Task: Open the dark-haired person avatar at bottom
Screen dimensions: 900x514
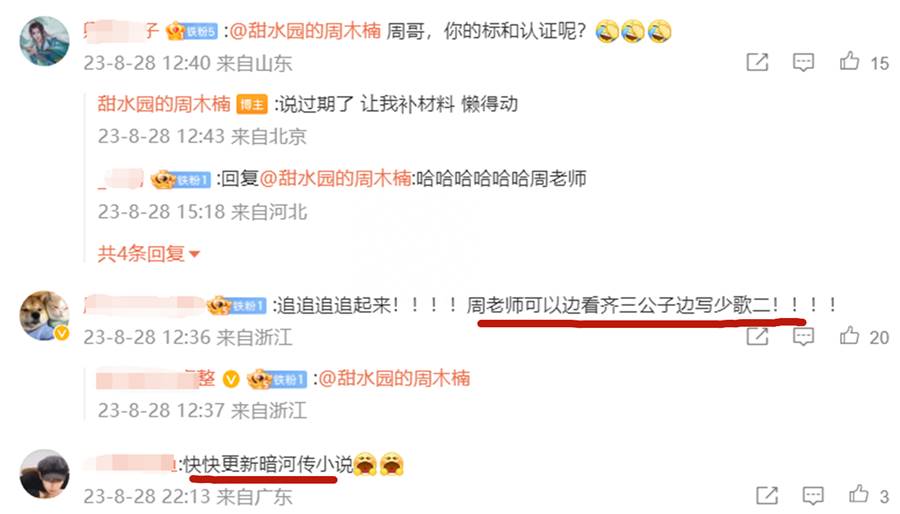Action: (x=45, y=474)
